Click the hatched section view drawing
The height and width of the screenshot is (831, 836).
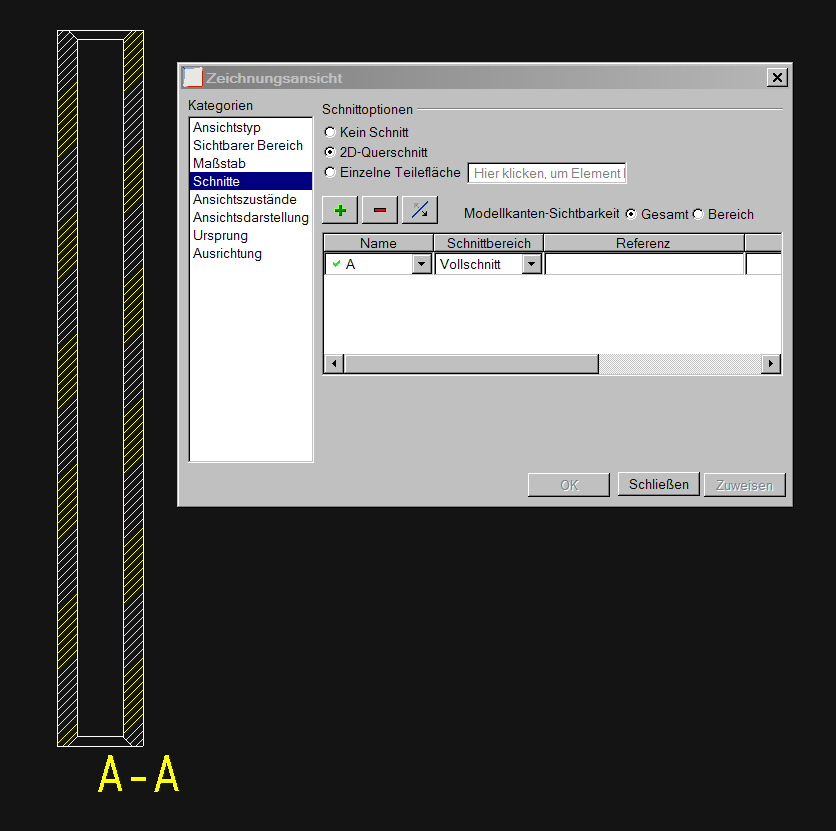coord(100,389)
